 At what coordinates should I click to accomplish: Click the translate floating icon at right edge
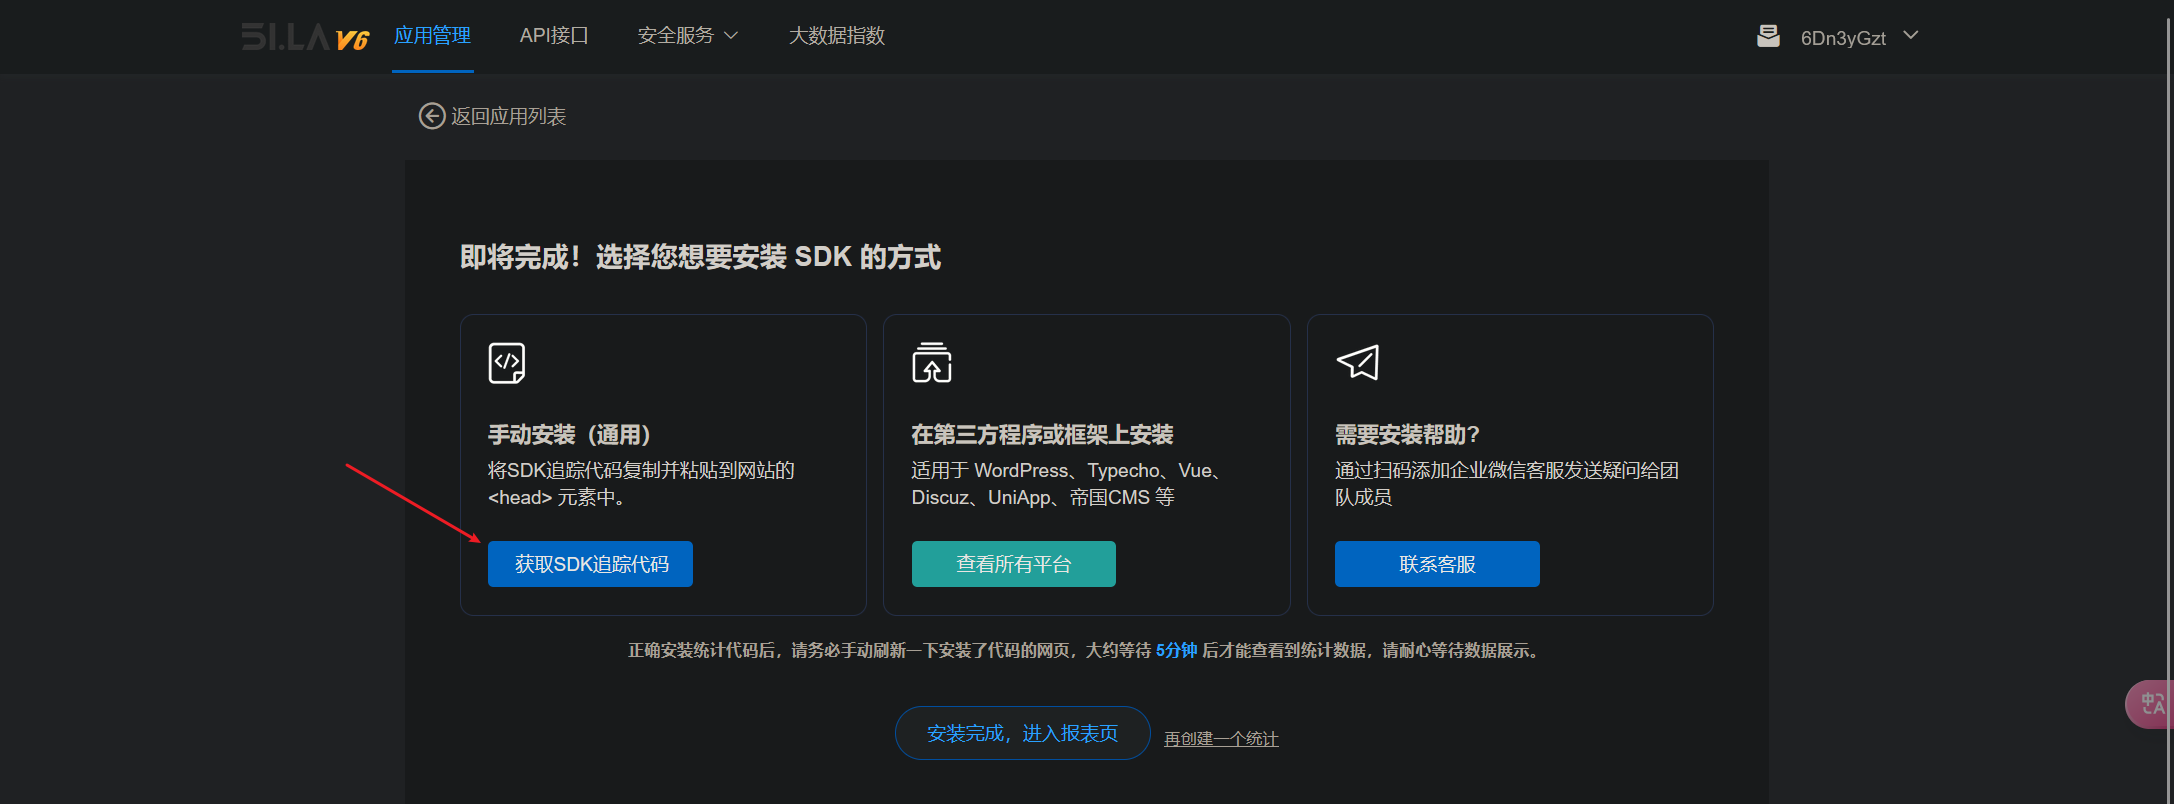[2150, 704]
